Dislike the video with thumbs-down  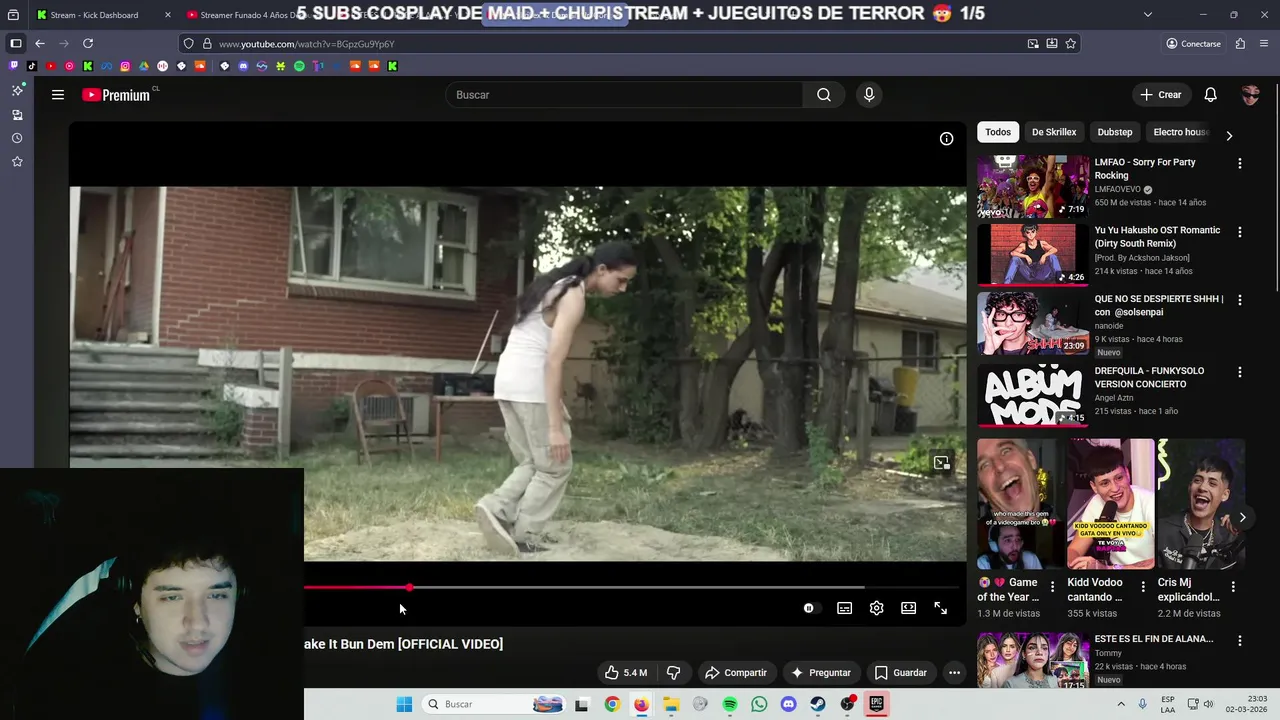coord(673,673)
